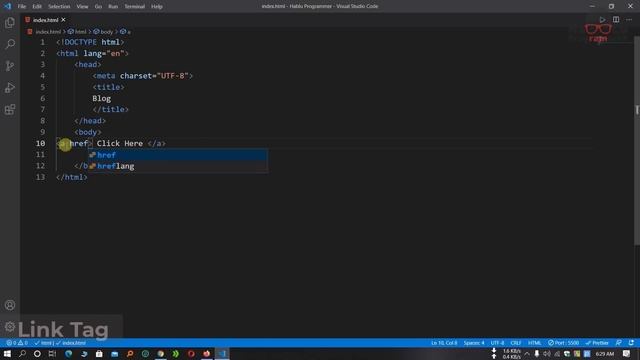Image resolution: width=640 pixels, height=360 pixels.
Task: Click the Manage gear icon
Action: click(10, 326)
